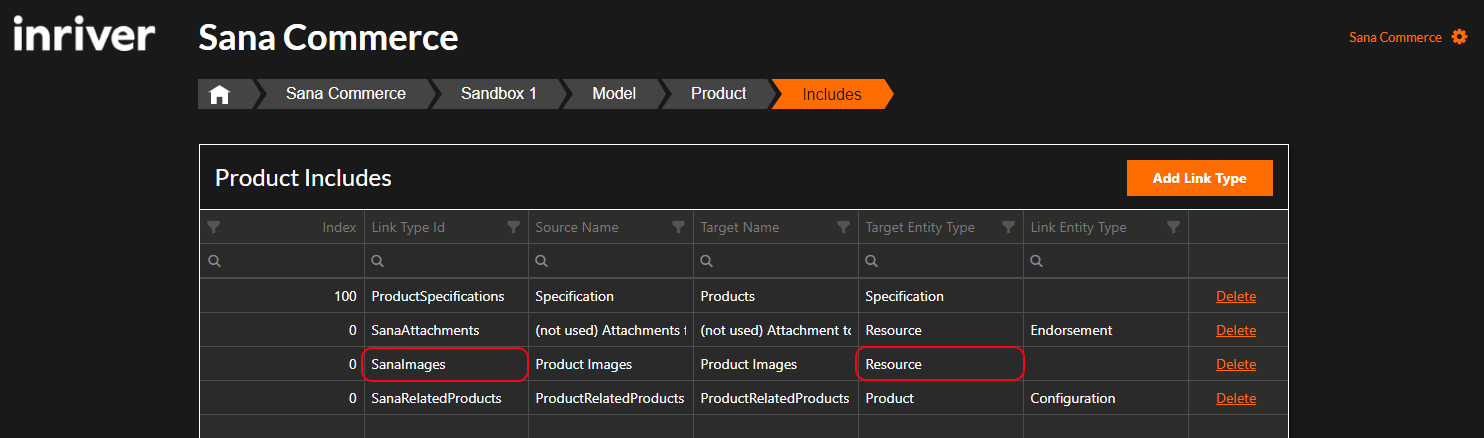Go to the Product breadcrumb
The width and height of the screenshot is (1484, 438).
pos(719,94)
